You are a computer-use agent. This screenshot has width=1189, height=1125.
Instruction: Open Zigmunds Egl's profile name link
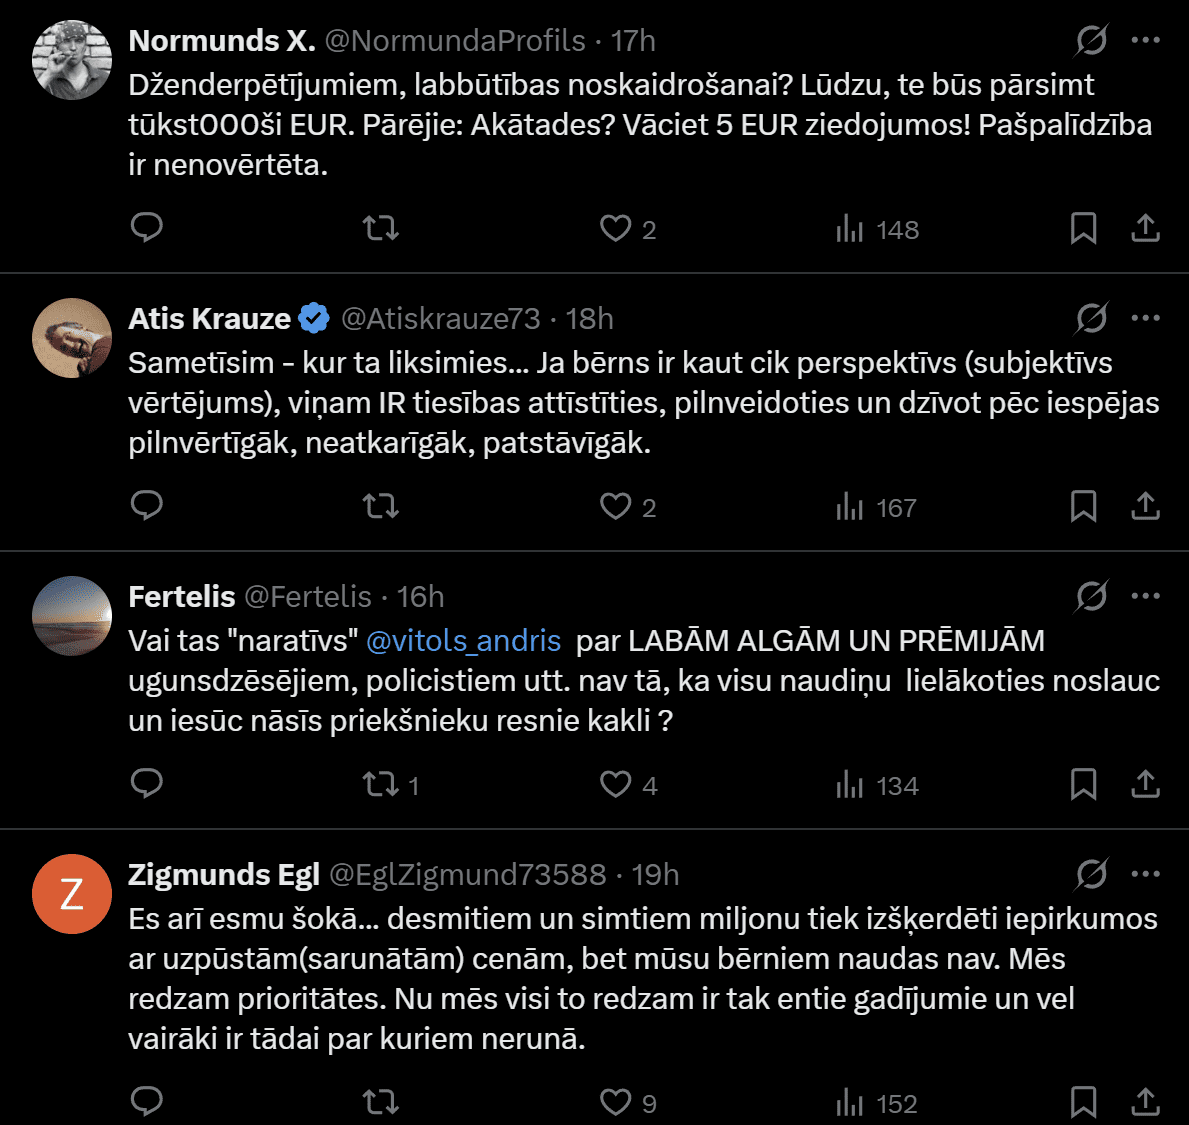click(x=224, y=874)
